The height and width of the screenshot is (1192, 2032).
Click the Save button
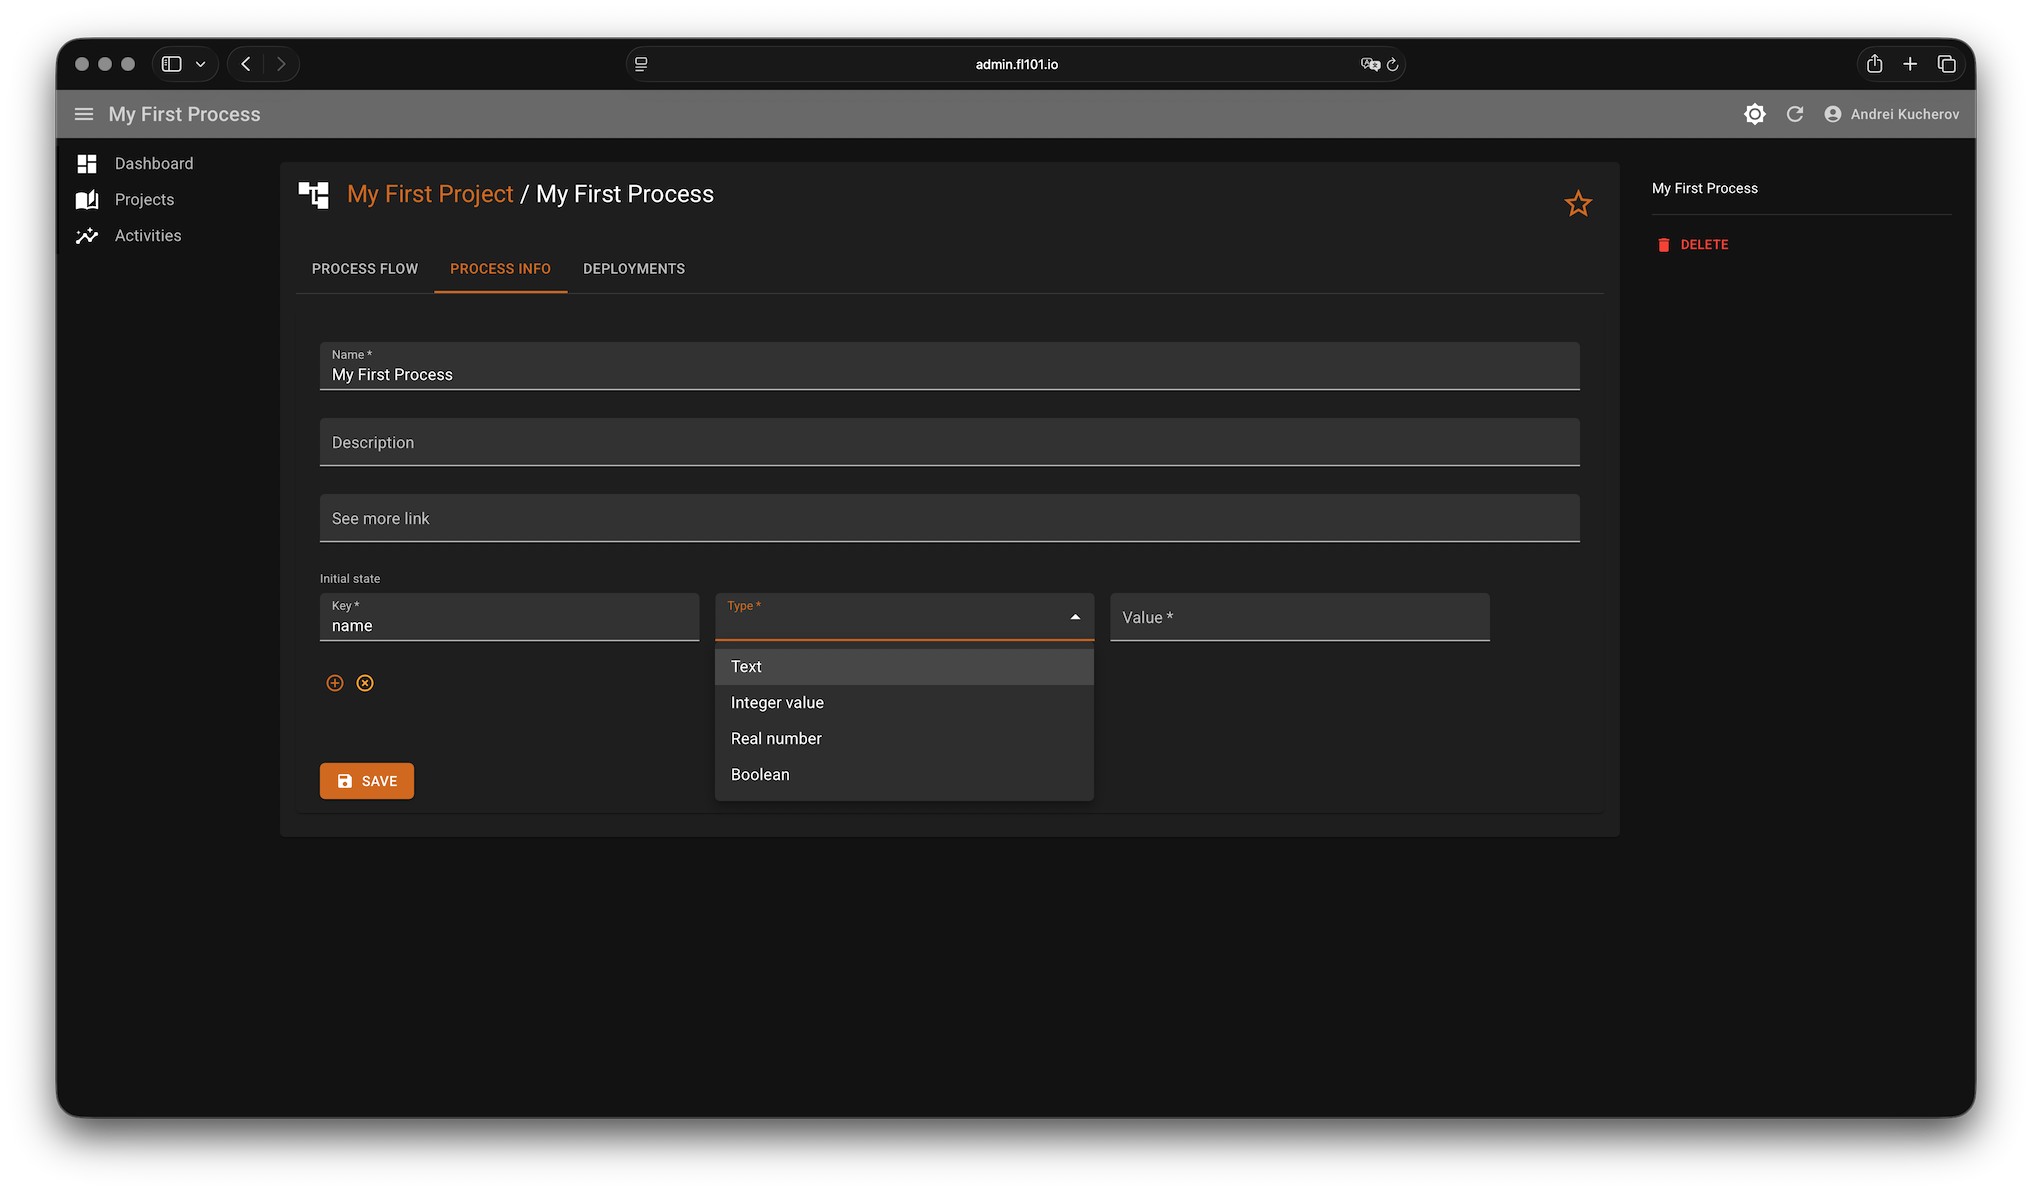click(366, 781)
